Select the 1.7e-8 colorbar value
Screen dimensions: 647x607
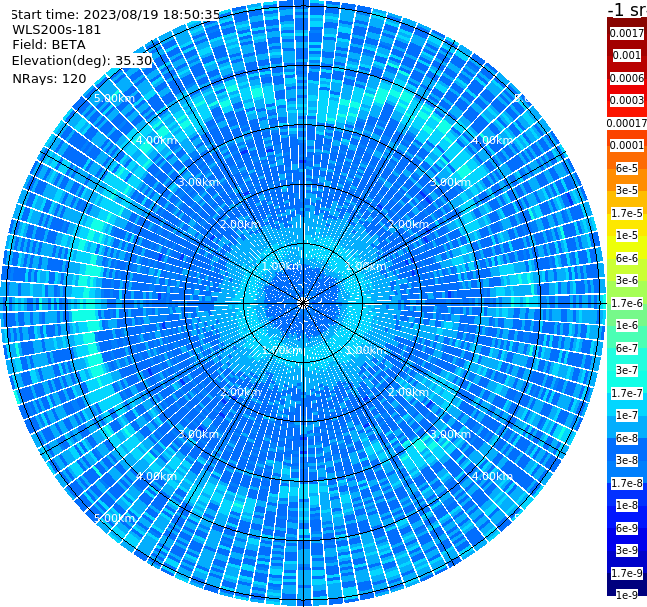click(627, 483)
